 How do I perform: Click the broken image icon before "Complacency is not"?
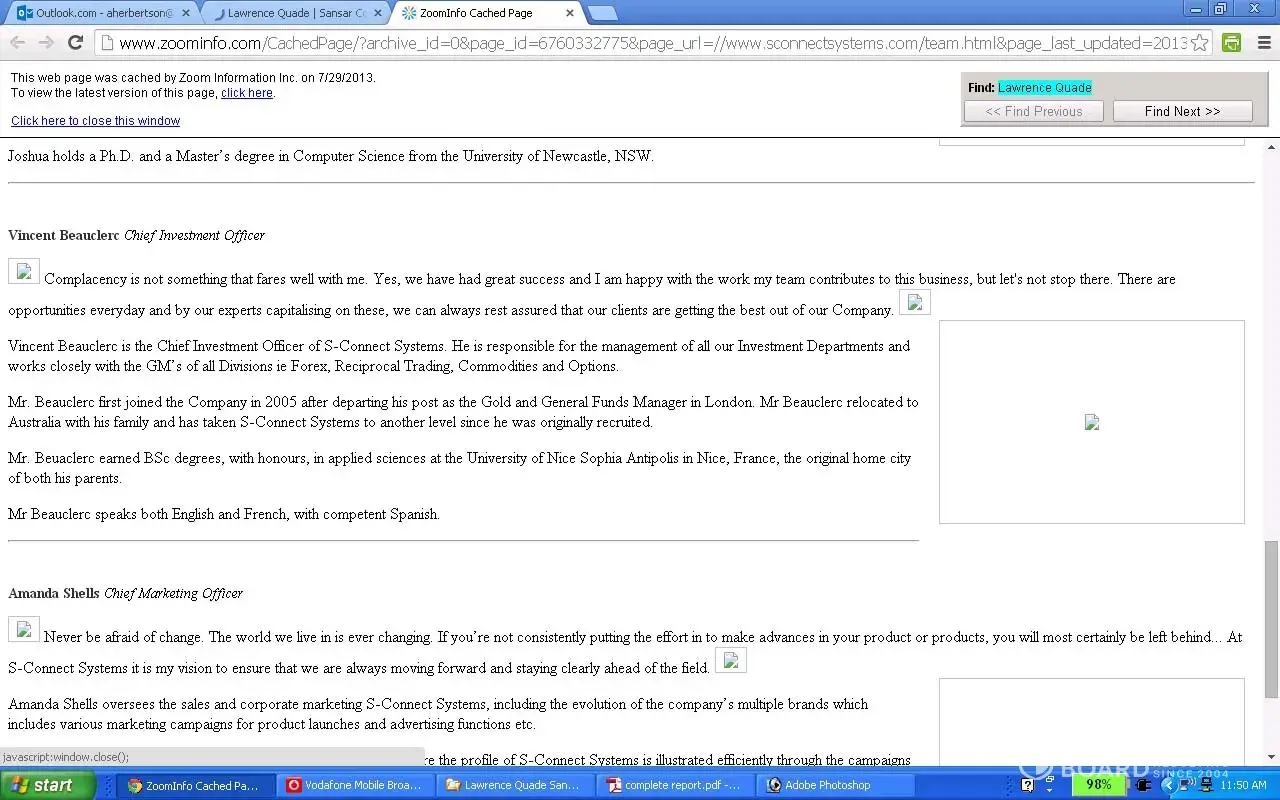pyautogui.click(x=24, y=271)
